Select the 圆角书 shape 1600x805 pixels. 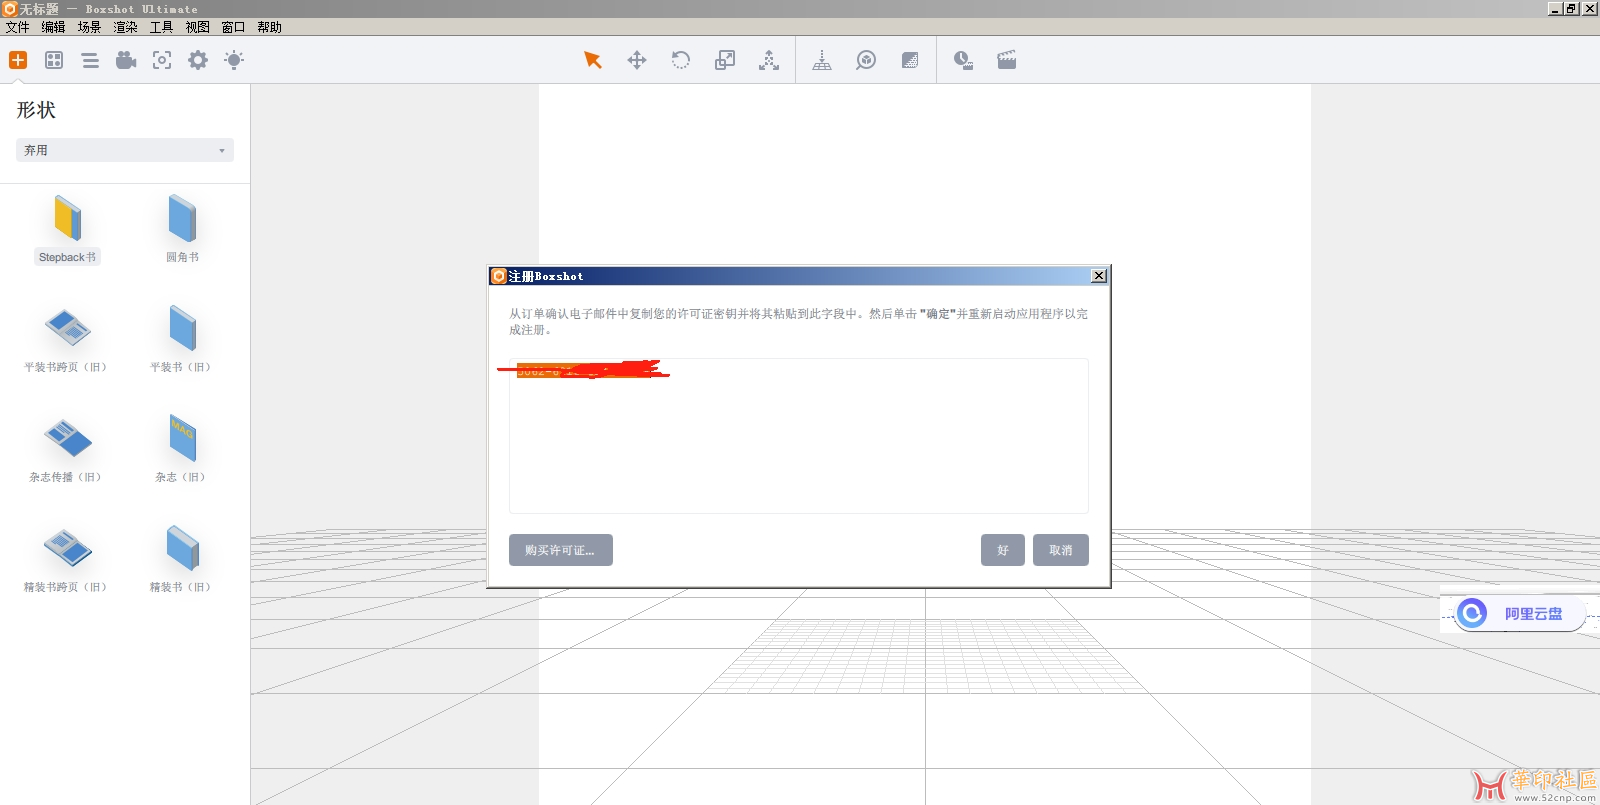(183, 230)
